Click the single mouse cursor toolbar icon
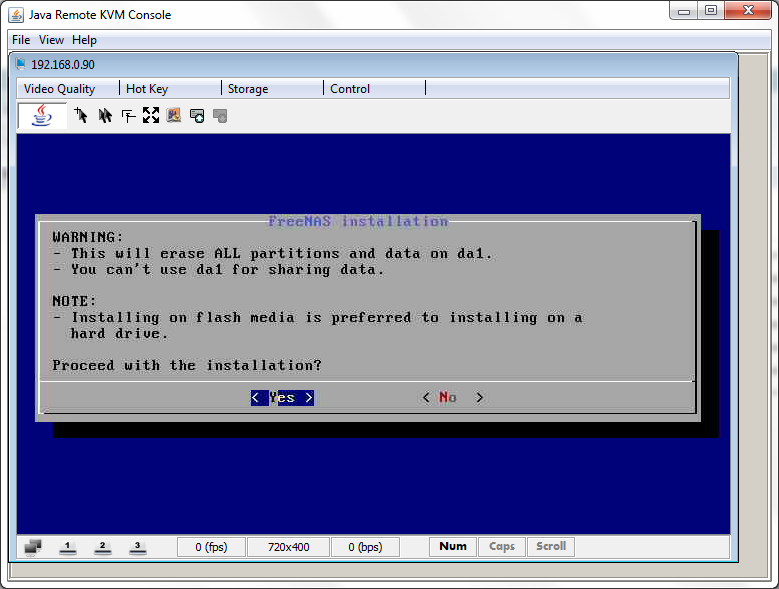 point(81,116)
